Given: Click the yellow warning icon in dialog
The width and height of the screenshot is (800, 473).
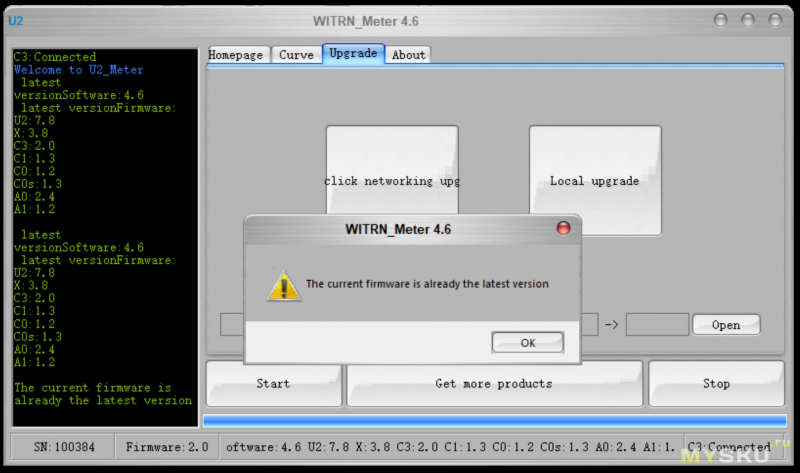Looking at the screenshot, I should point(283,285).
